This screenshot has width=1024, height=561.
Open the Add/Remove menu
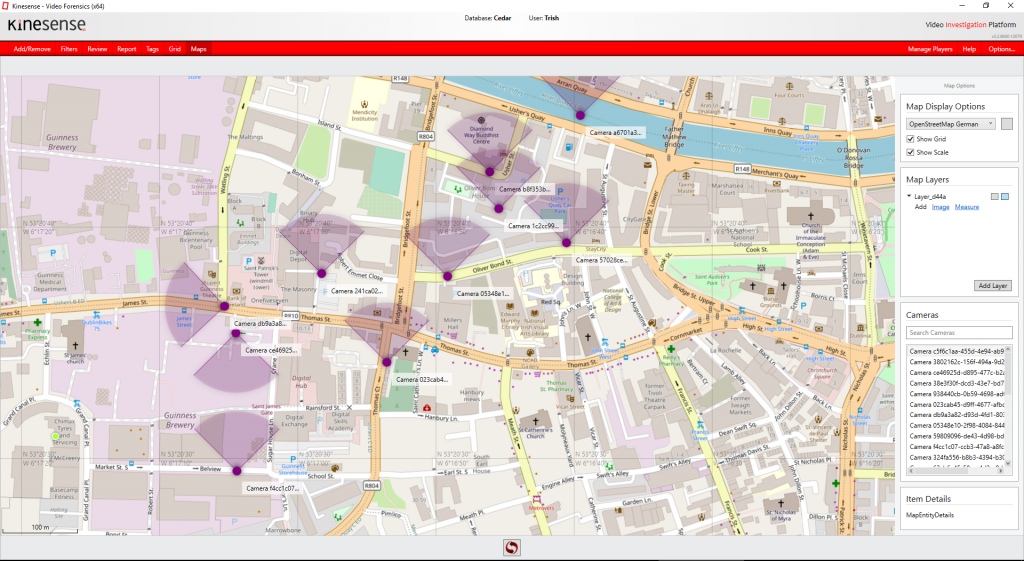[32, 49]
